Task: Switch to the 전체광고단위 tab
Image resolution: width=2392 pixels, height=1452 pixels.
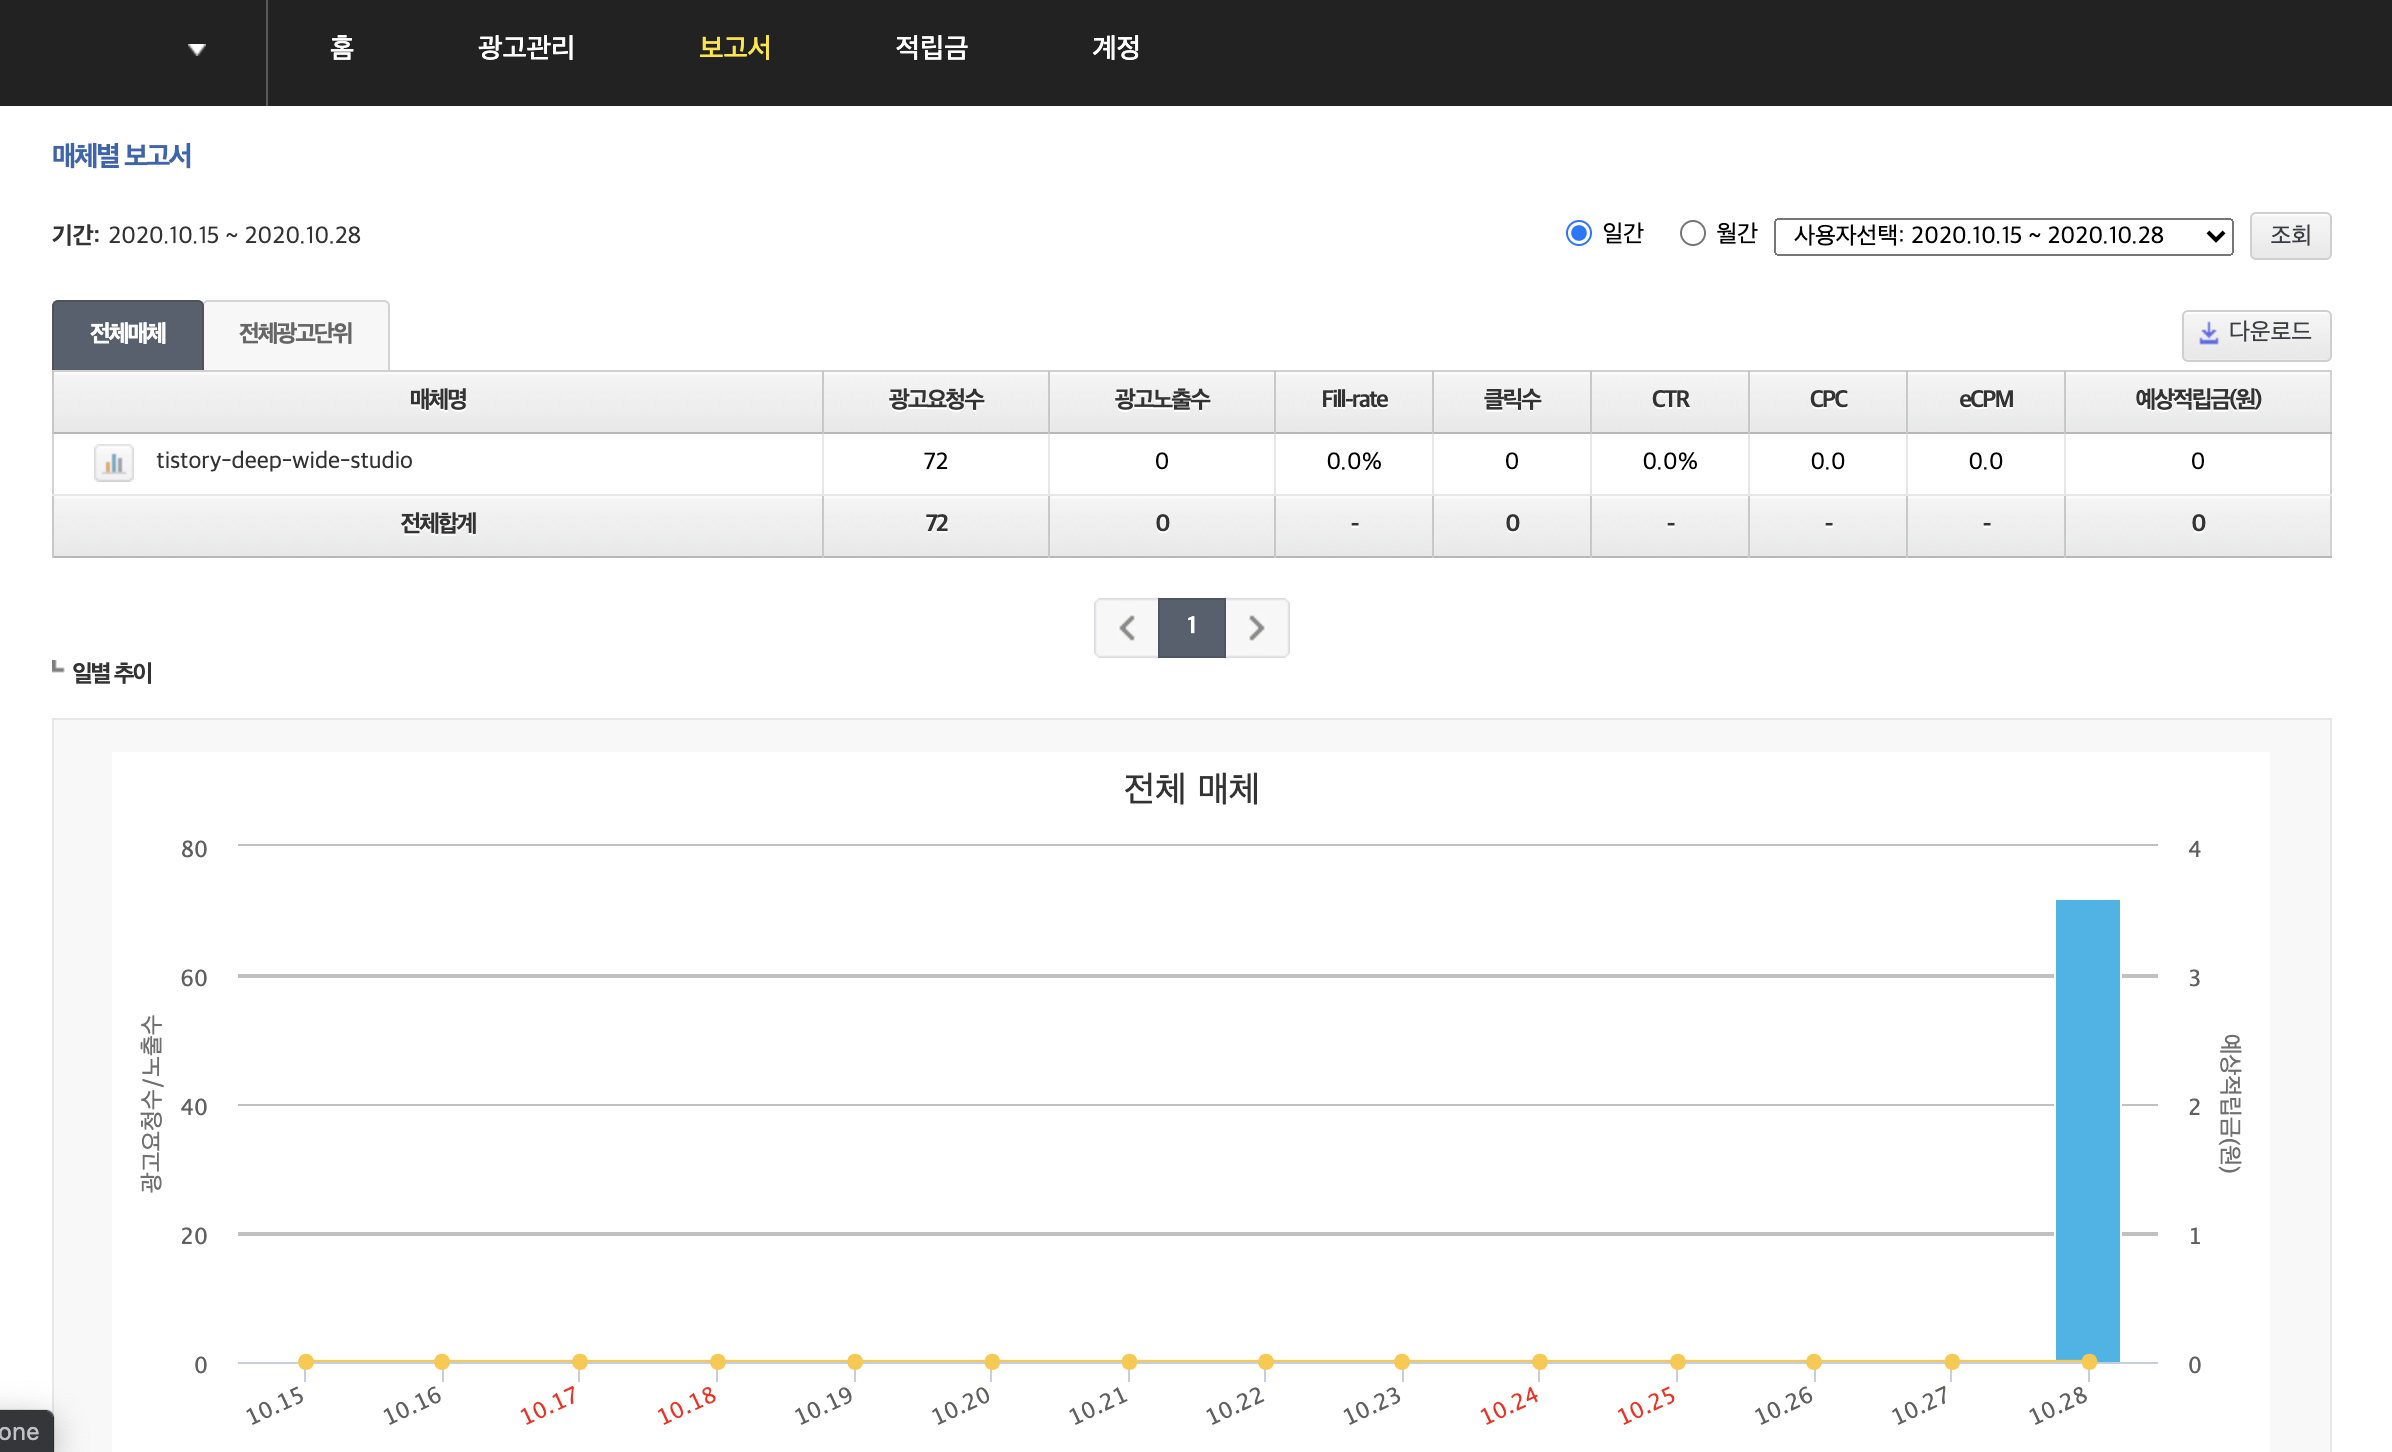Action: (x=296, y=334)
